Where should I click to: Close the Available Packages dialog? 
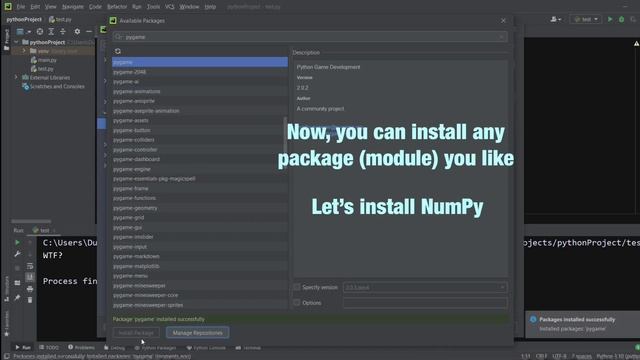click(503, 20)
